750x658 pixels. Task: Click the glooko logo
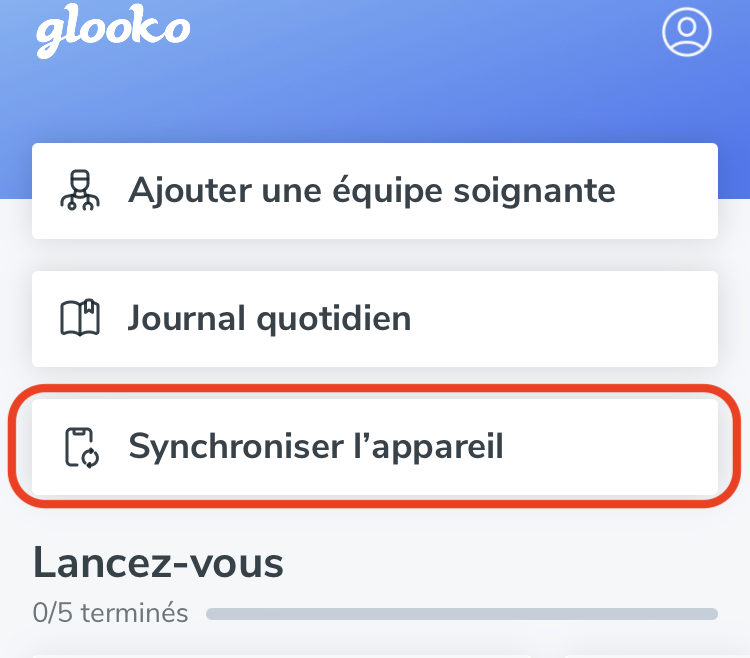point(112,31)
